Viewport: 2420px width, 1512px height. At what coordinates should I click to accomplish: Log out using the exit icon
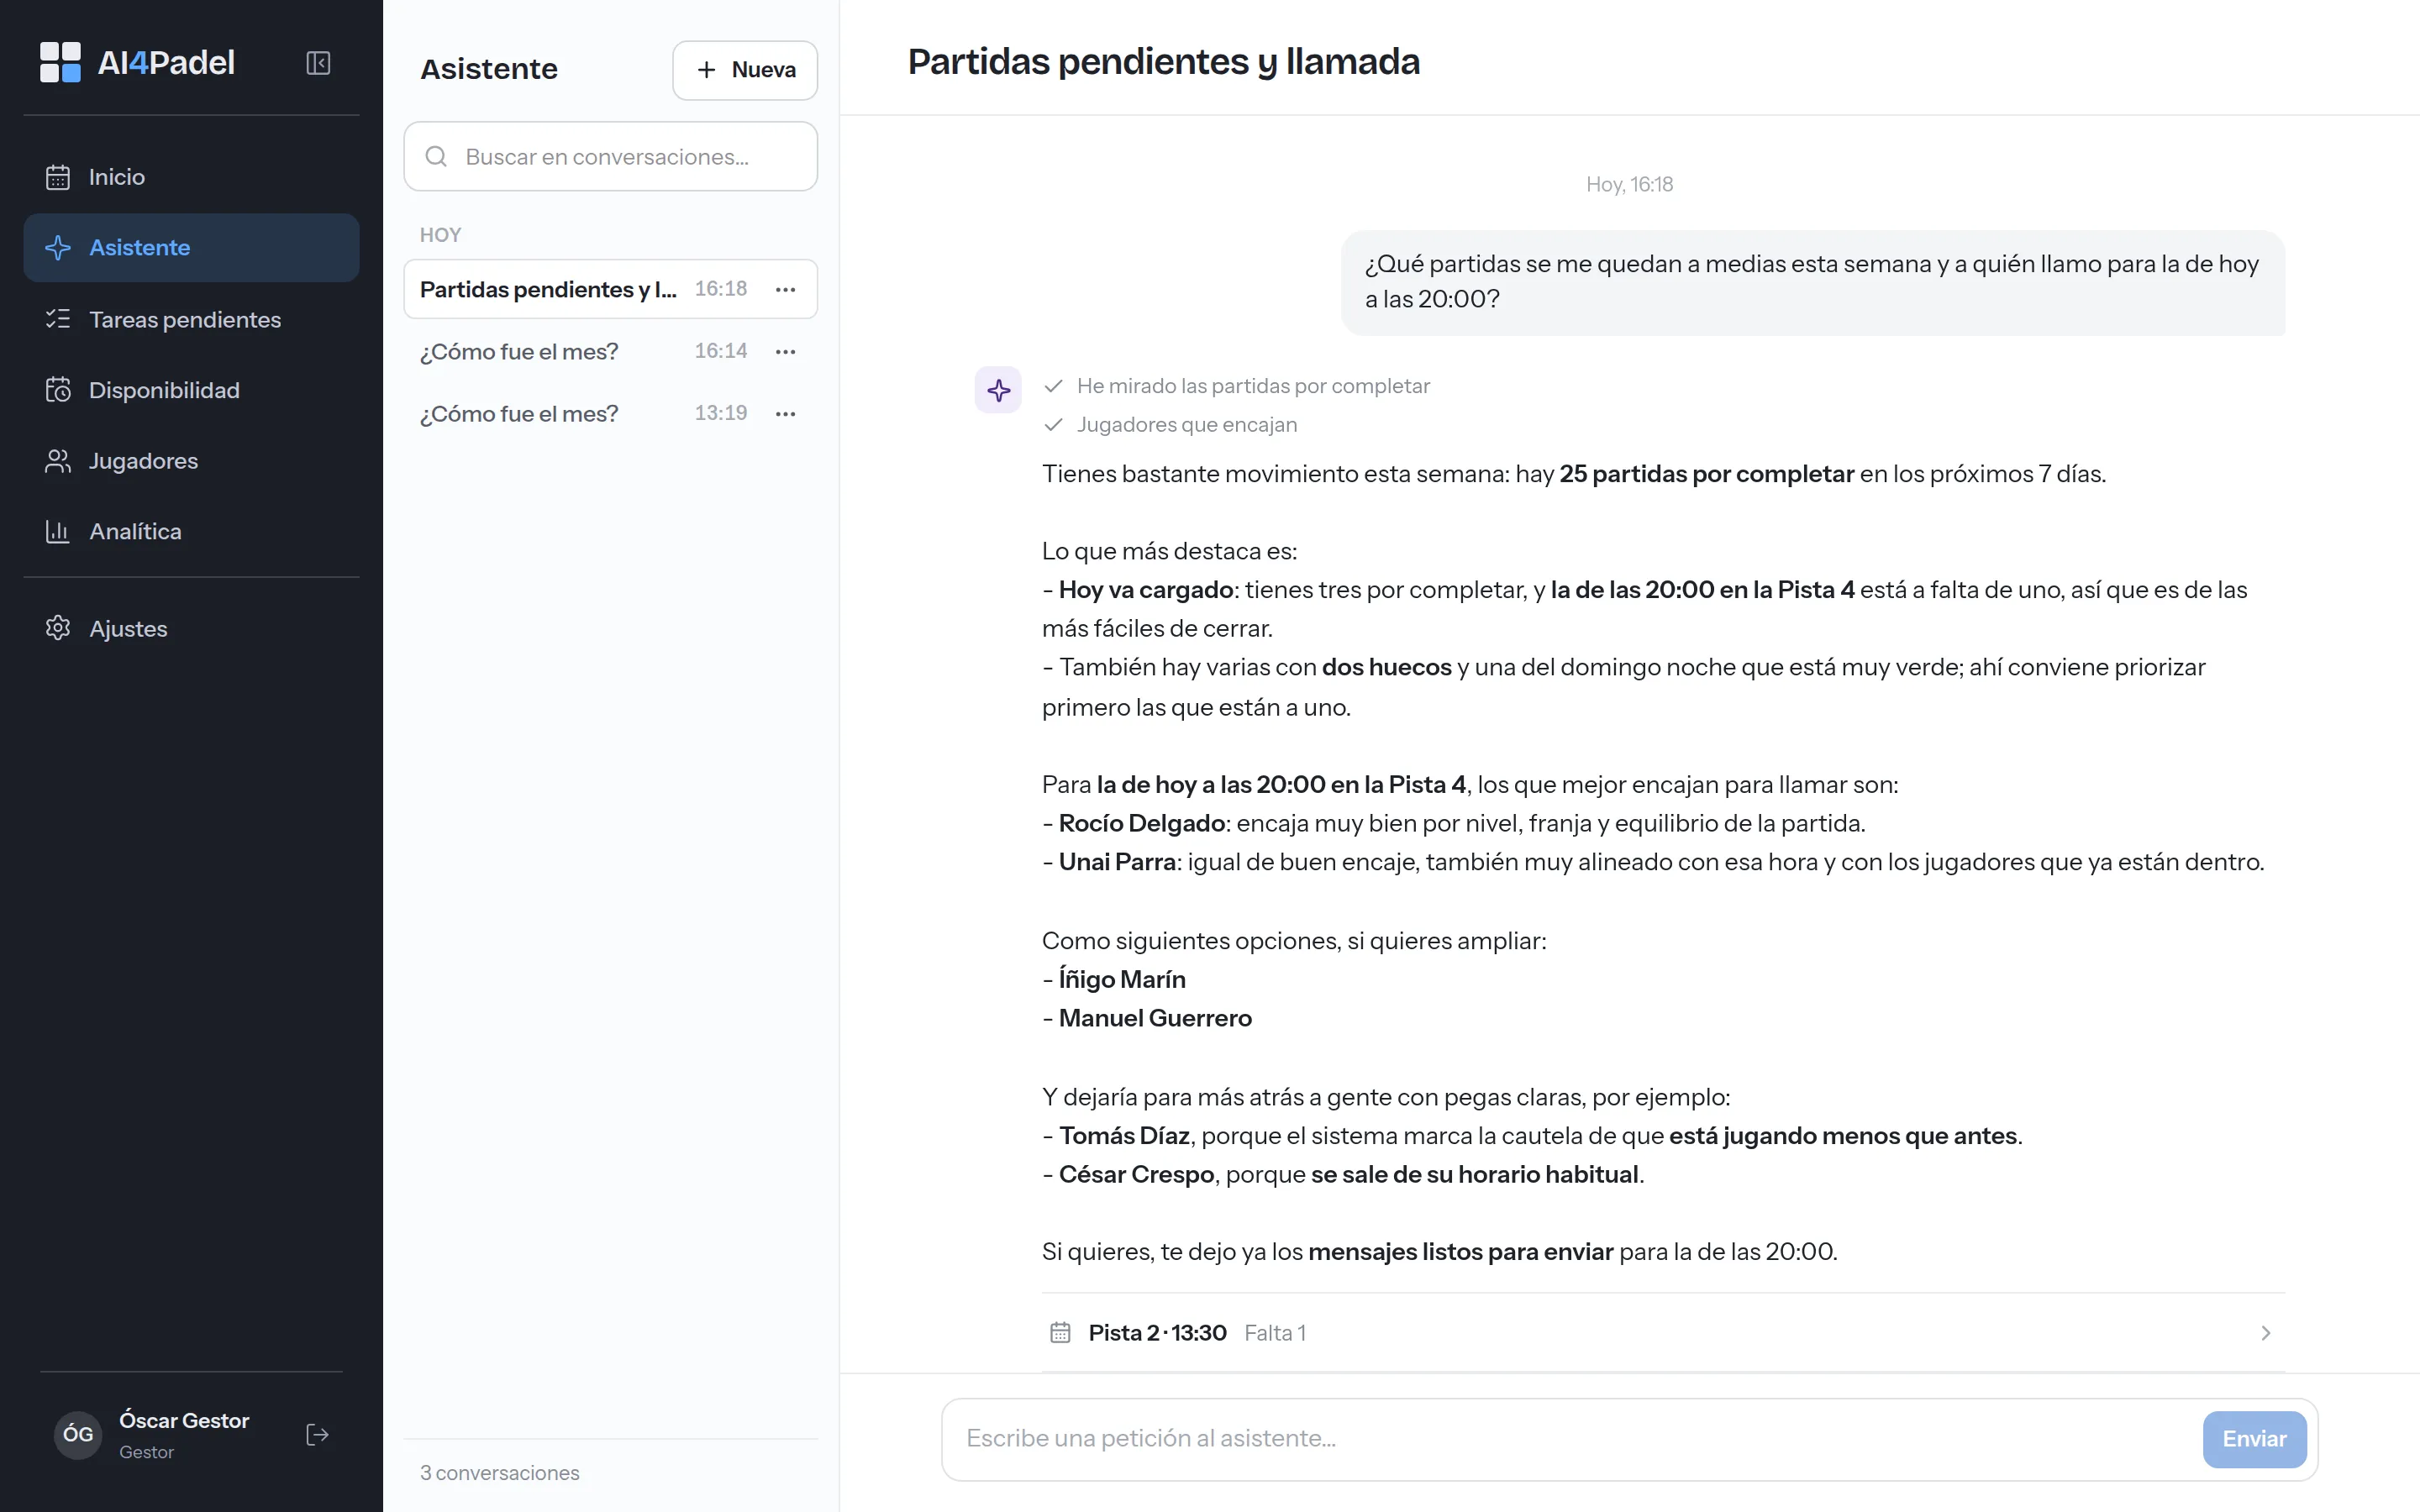pyautogui.click(x=317, y=1435)
